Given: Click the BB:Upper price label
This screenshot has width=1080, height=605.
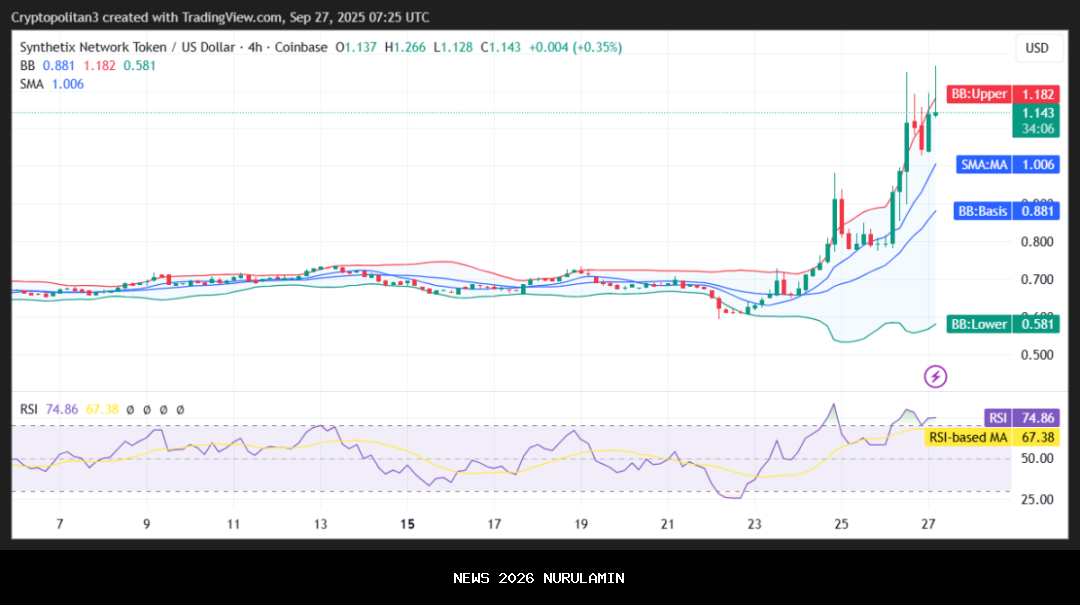Looking at the screenshot, I should (979, 93).
